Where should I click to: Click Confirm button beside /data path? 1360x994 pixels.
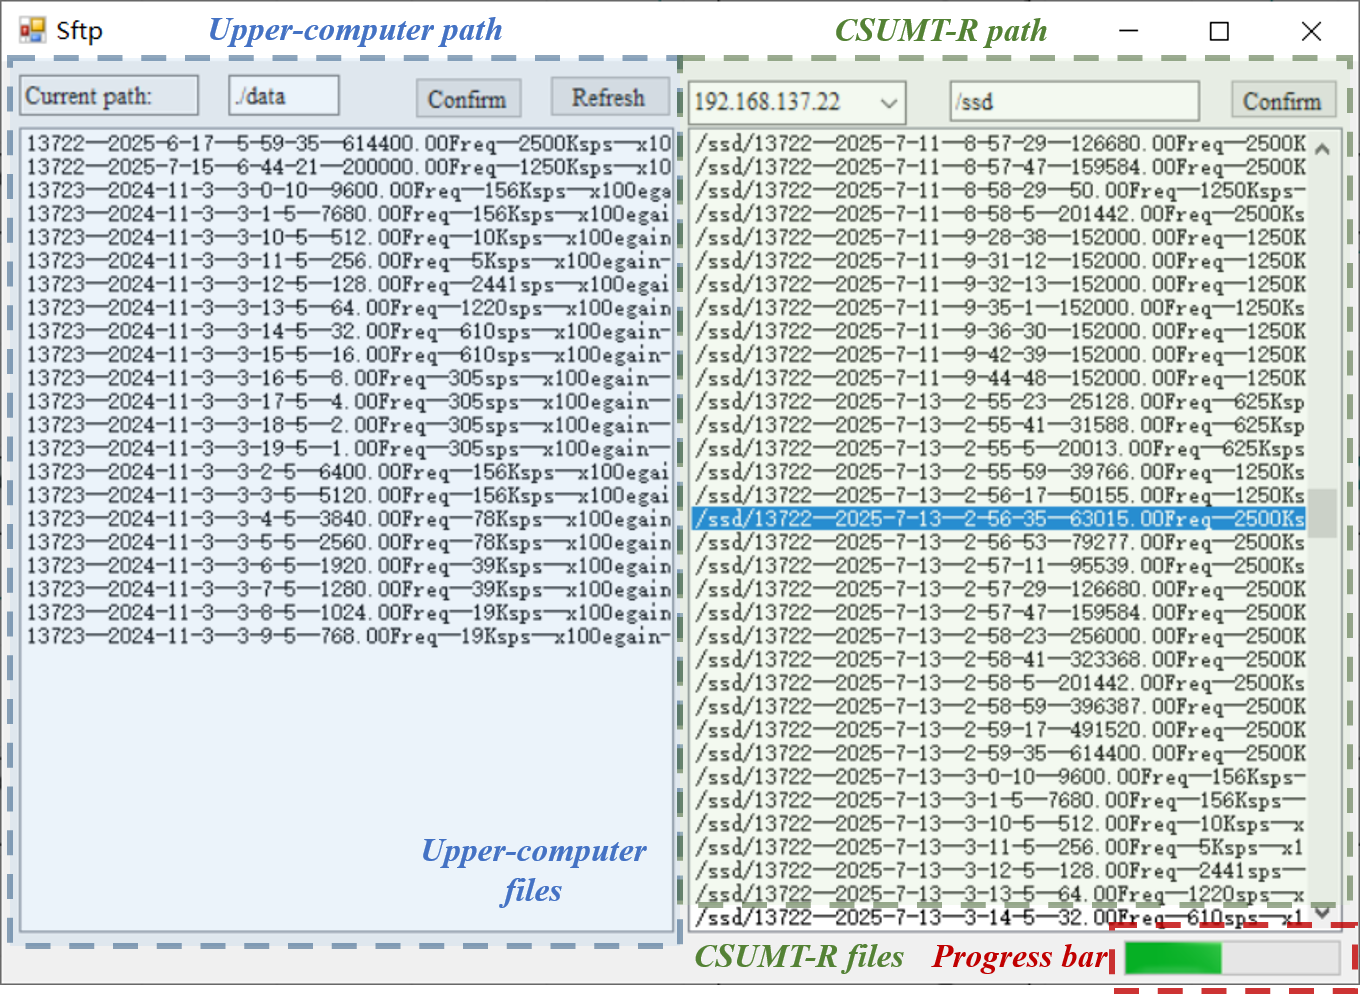(x=467, y=99)
